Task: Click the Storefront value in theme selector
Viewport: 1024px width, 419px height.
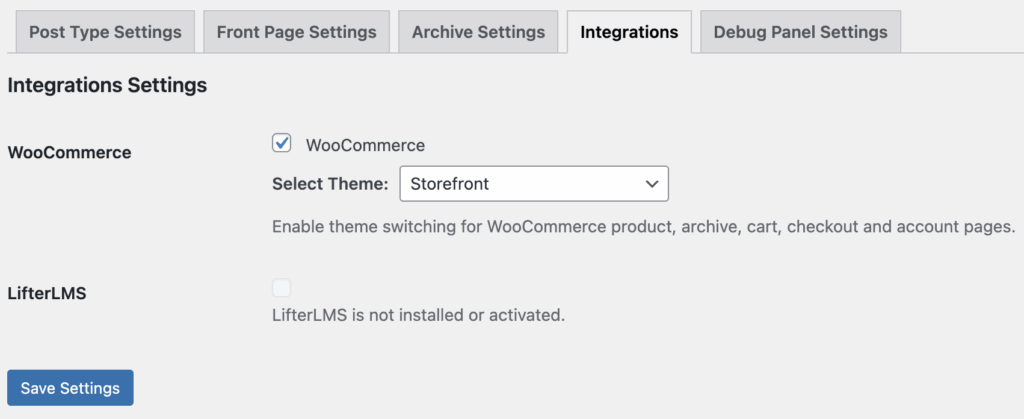Action: pos(450,184)
